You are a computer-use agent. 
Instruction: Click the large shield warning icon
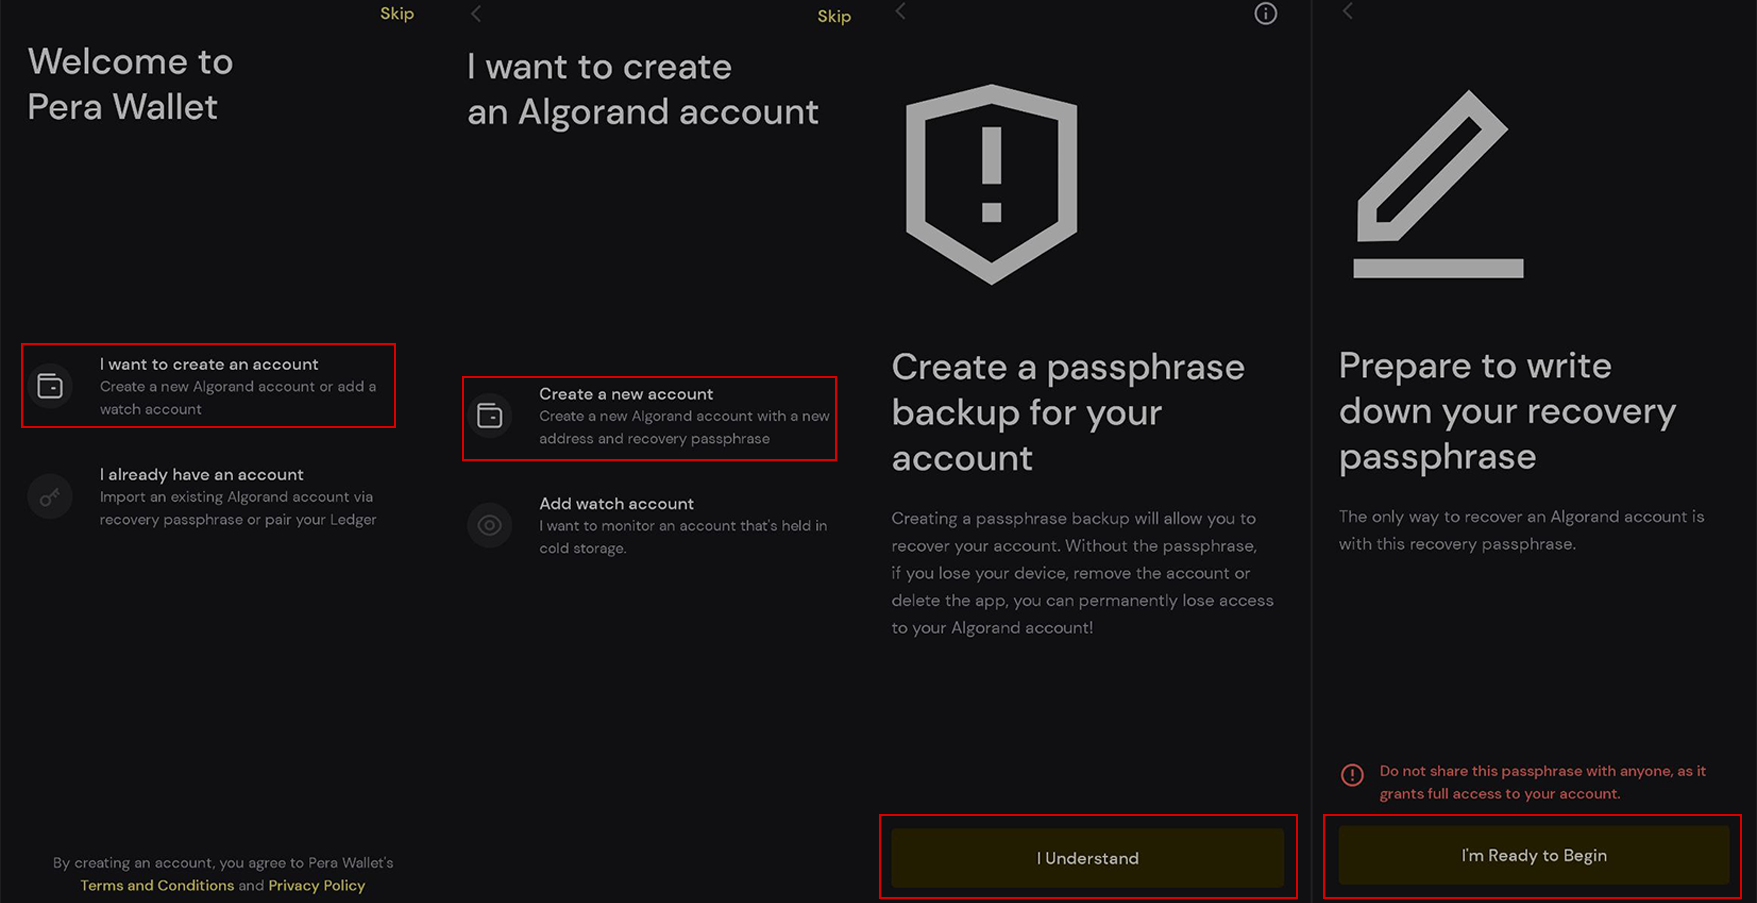tap(991, 184)
